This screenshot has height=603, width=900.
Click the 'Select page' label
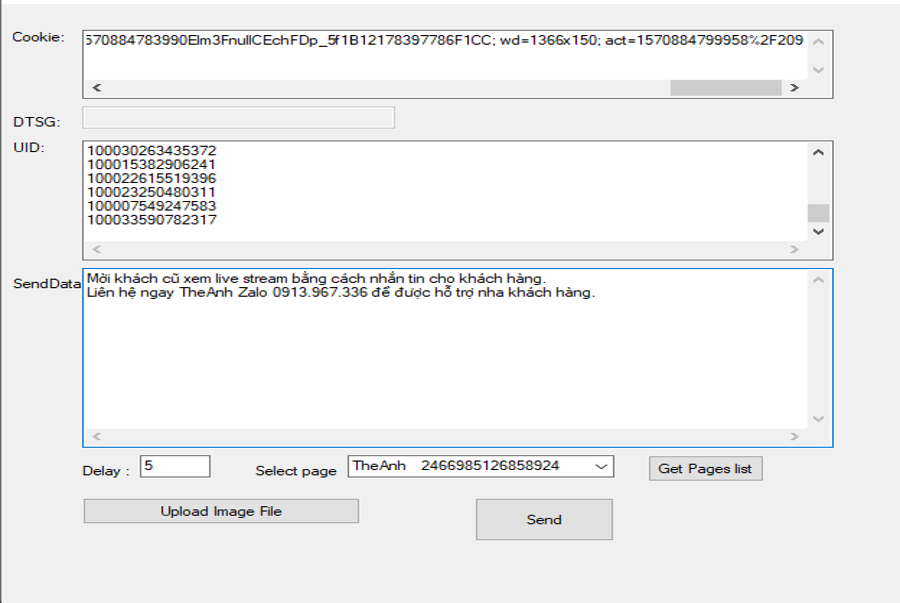(296, 471)
